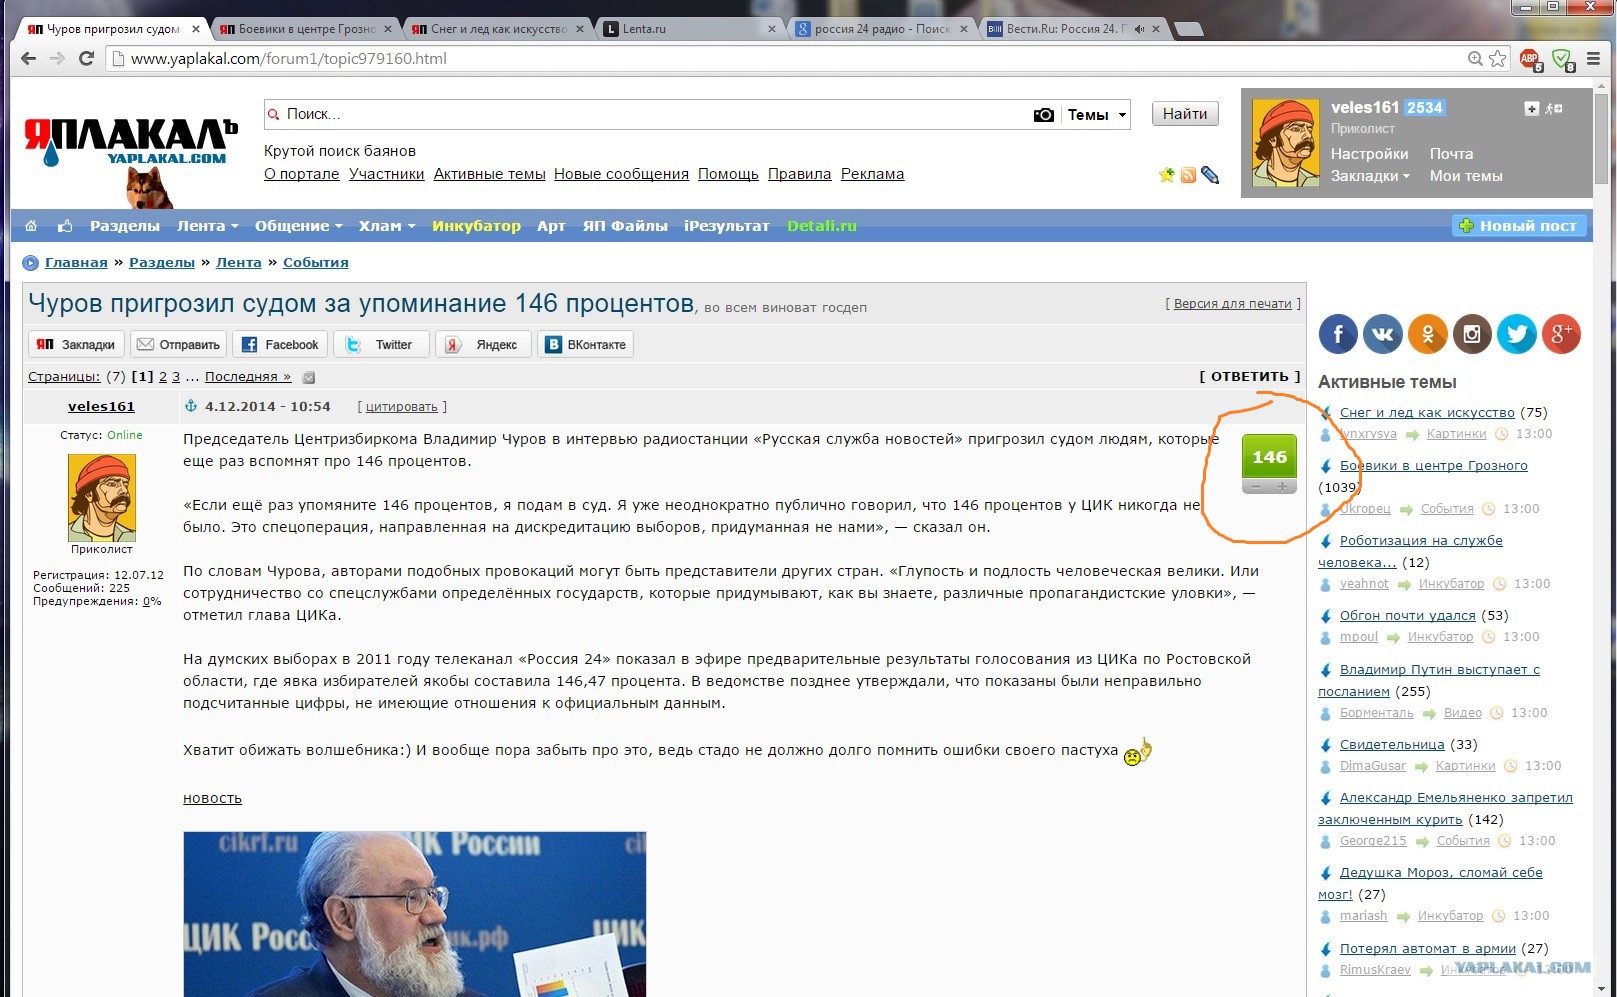Switch to the россия 24 радио search tab

(x=882, y=29)
